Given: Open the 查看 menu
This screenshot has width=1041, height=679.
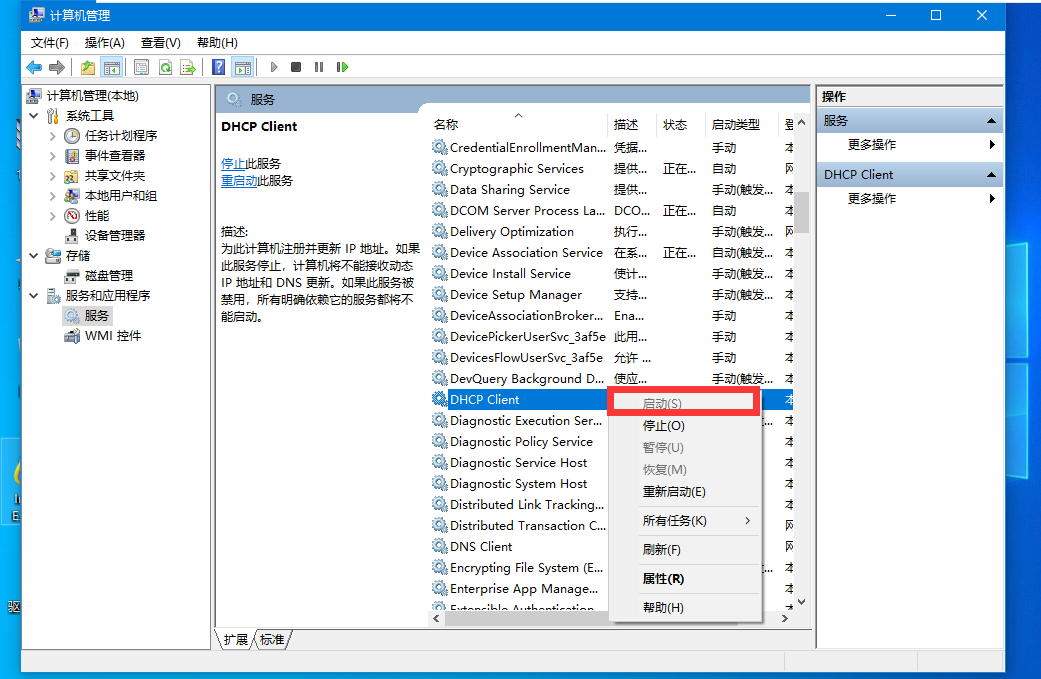Looking at the screenshot, I should coord(159,42).
